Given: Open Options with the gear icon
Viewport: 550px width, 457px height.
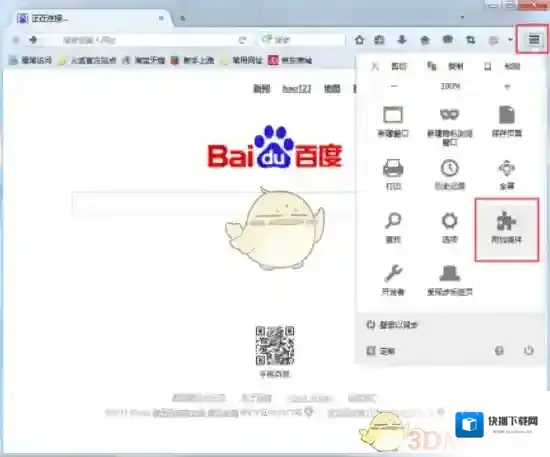Looking at the screenshot, I should click(450, 227).
